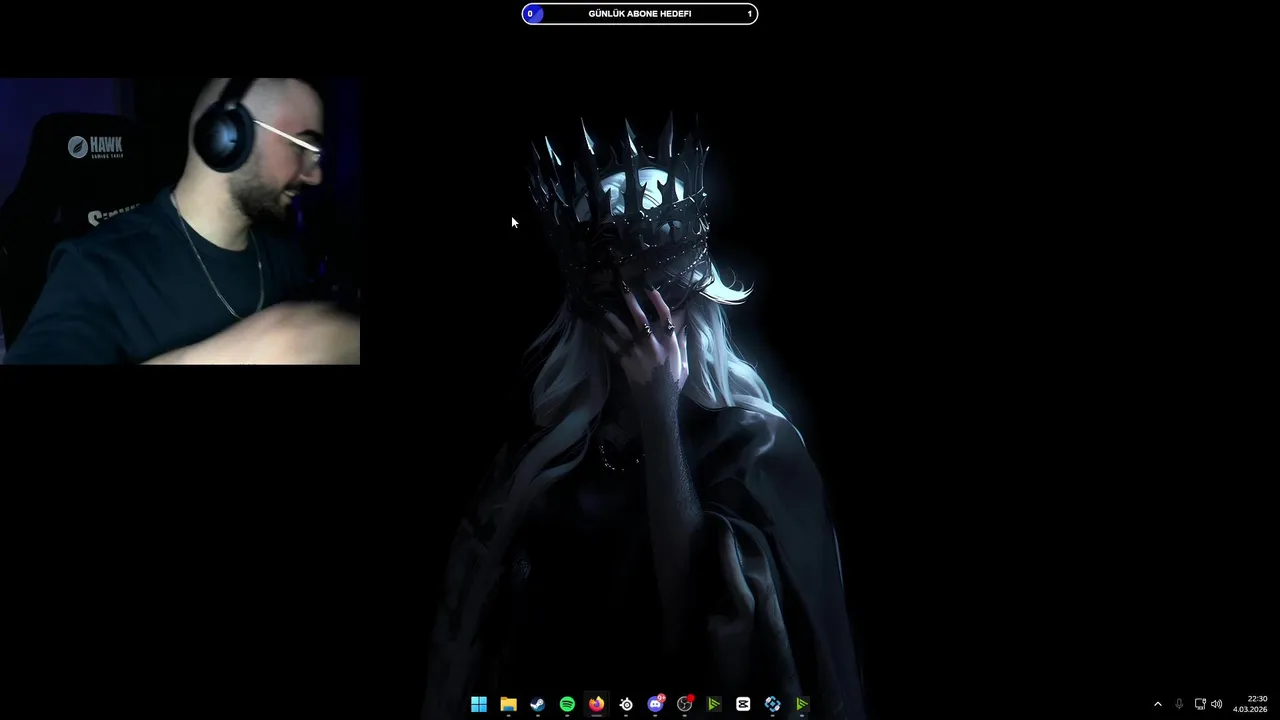Viewport: 1280px width, 720px height.
Task: Switch to the Firefox browser window
Action: point(596,704)
